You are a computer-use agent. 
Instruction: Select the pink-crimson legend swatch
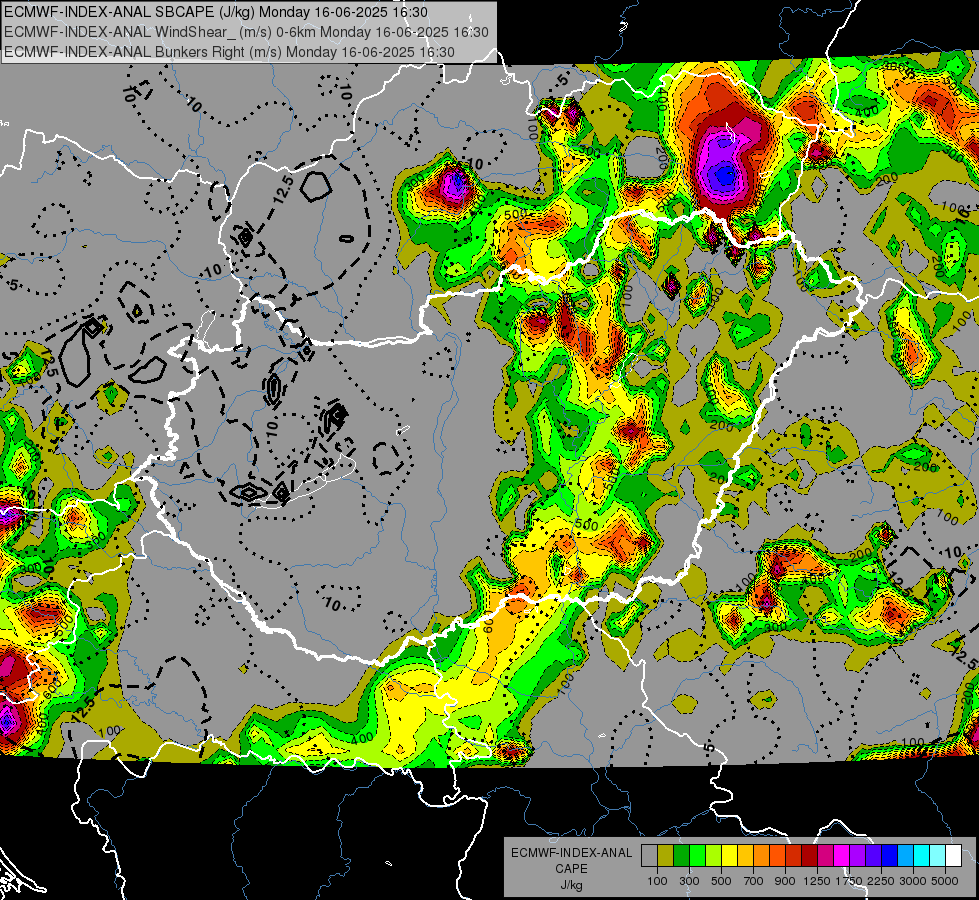(x=825, y=855)
